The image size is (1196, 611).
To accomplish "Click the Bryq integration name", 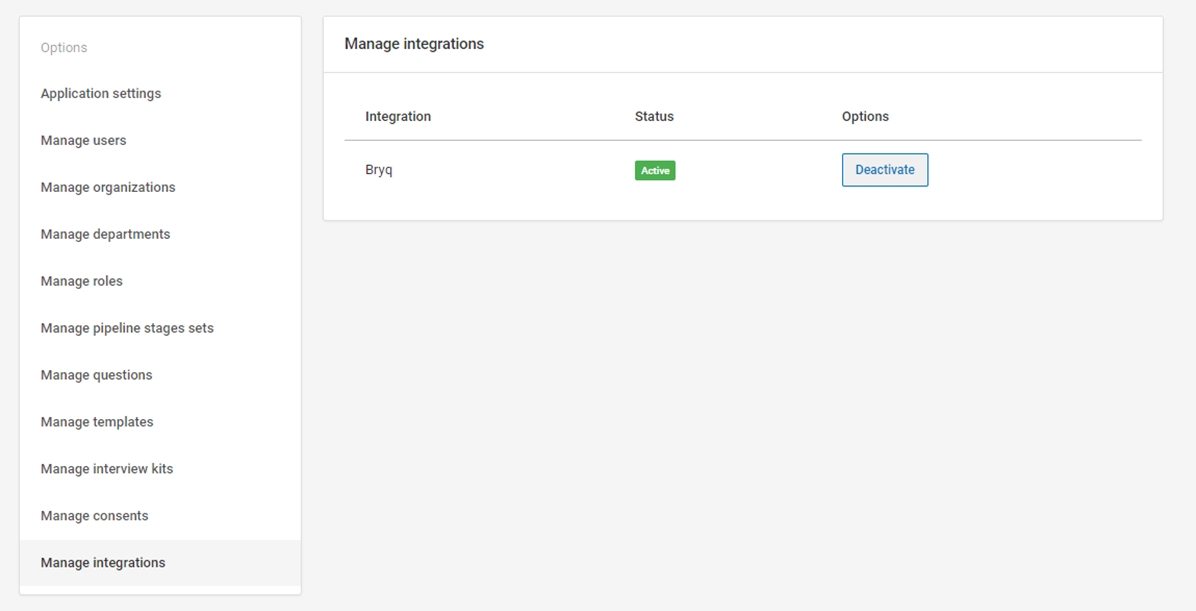I will (x=379, y=170).
